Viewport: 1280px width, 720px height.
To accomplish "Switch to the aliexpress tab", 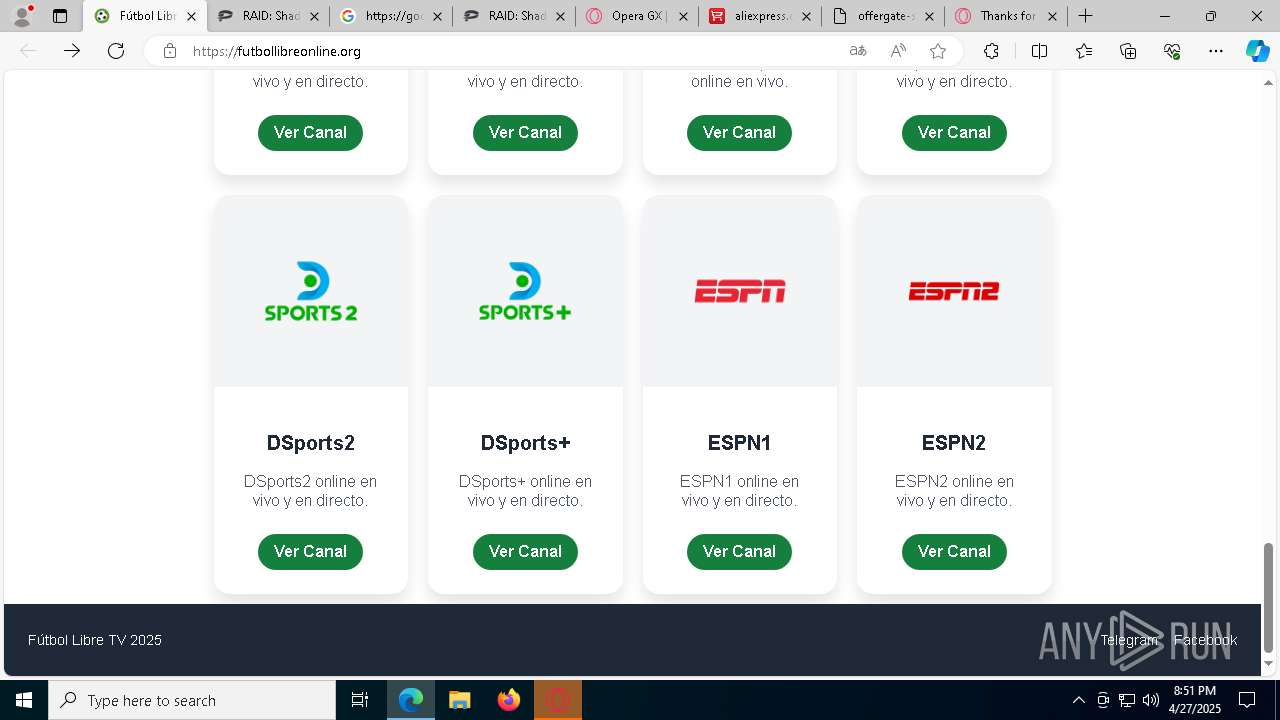I will 758,16.
